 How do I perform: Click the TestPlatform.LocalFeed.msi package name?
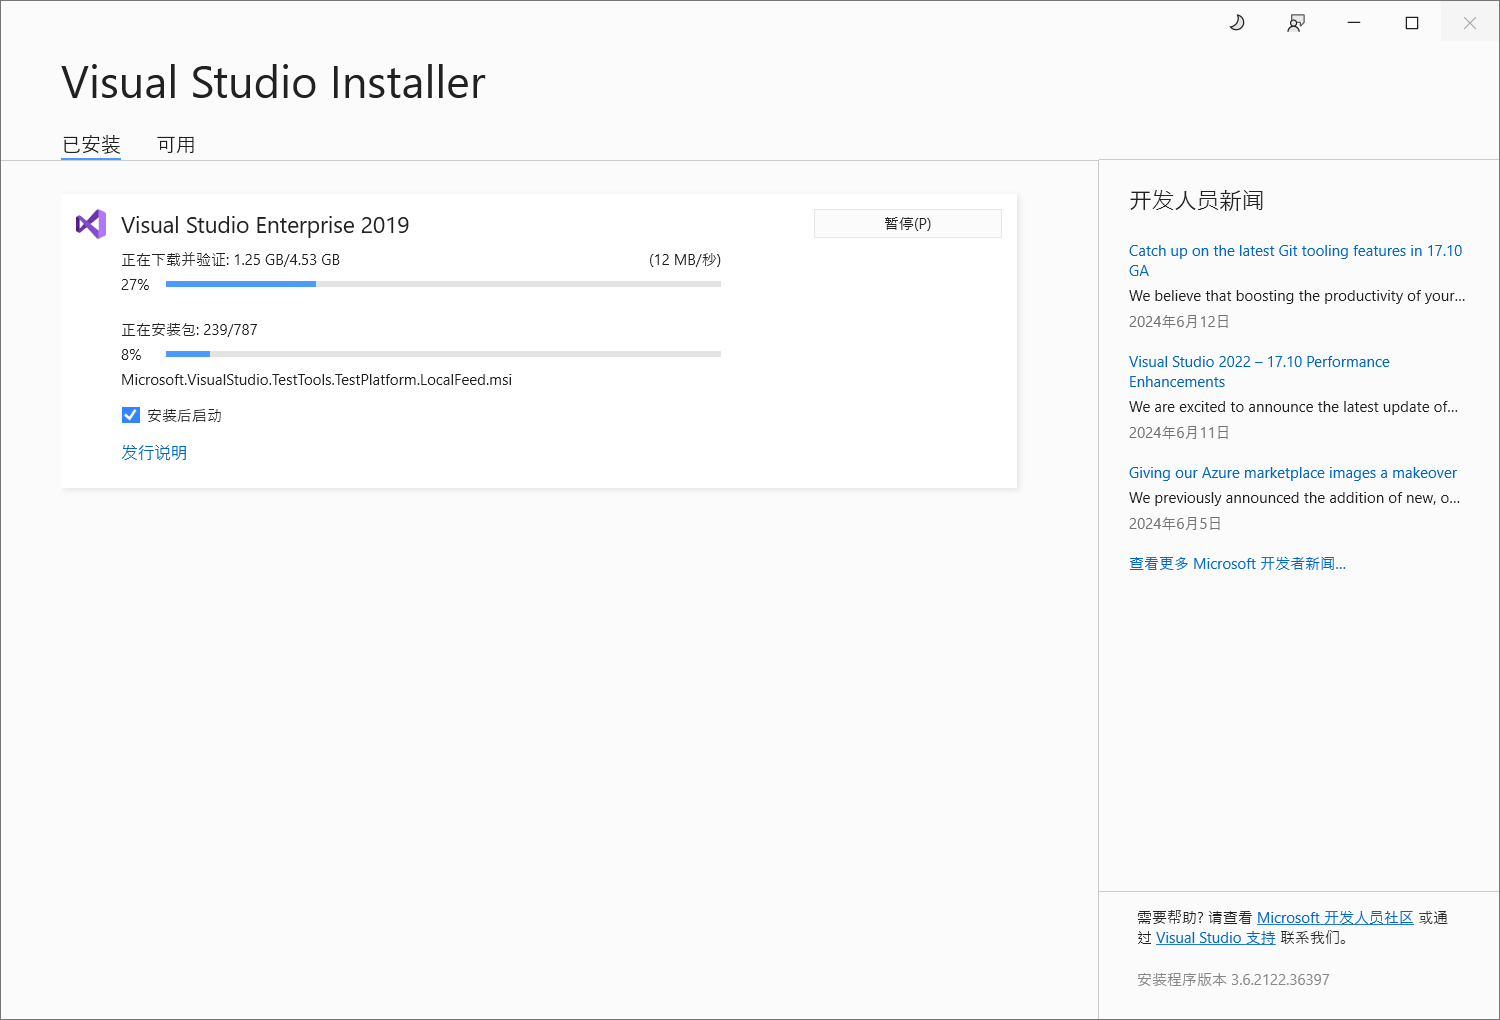(316, 379)
